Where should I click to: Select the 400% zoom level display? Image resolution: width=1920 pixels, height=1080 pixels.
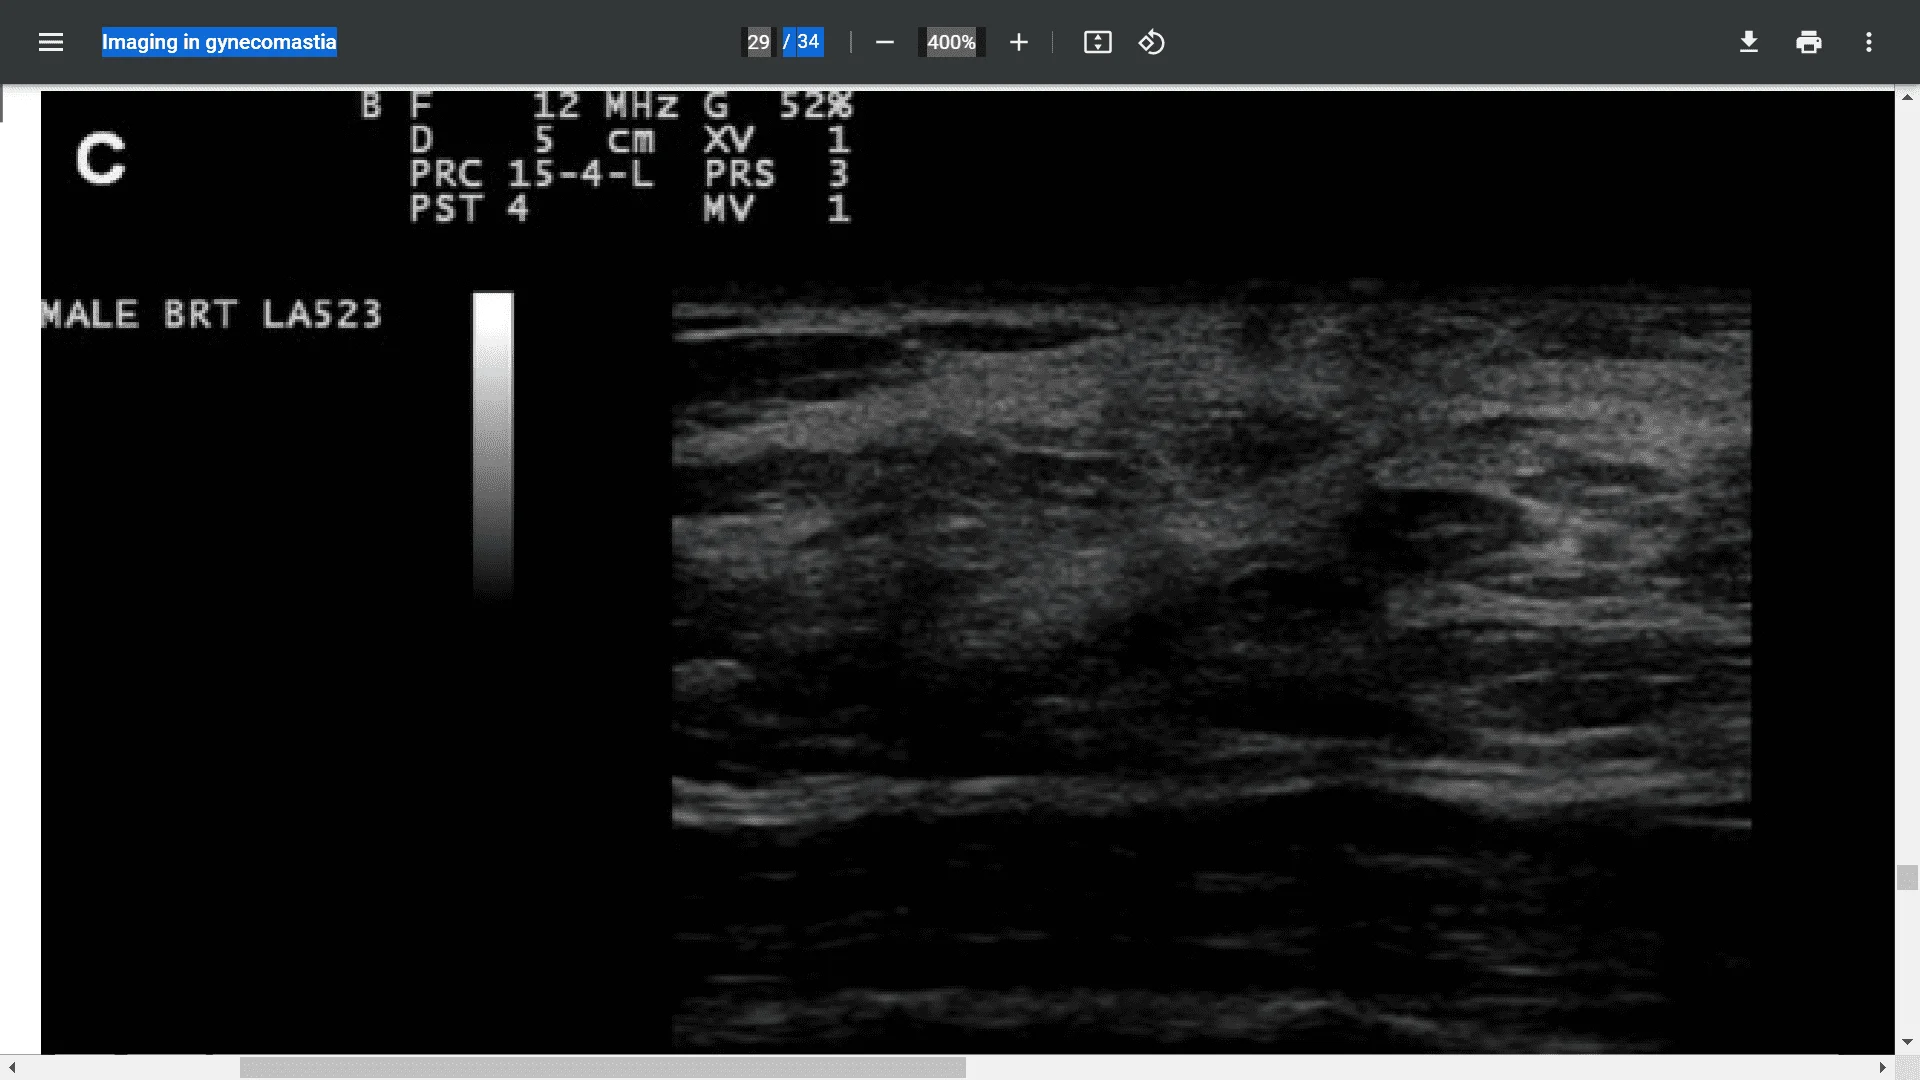[950, 42]
